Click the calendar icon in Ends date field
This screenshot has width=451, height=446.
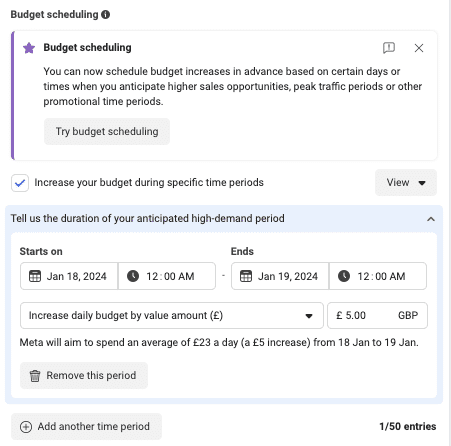click(246, 276)
